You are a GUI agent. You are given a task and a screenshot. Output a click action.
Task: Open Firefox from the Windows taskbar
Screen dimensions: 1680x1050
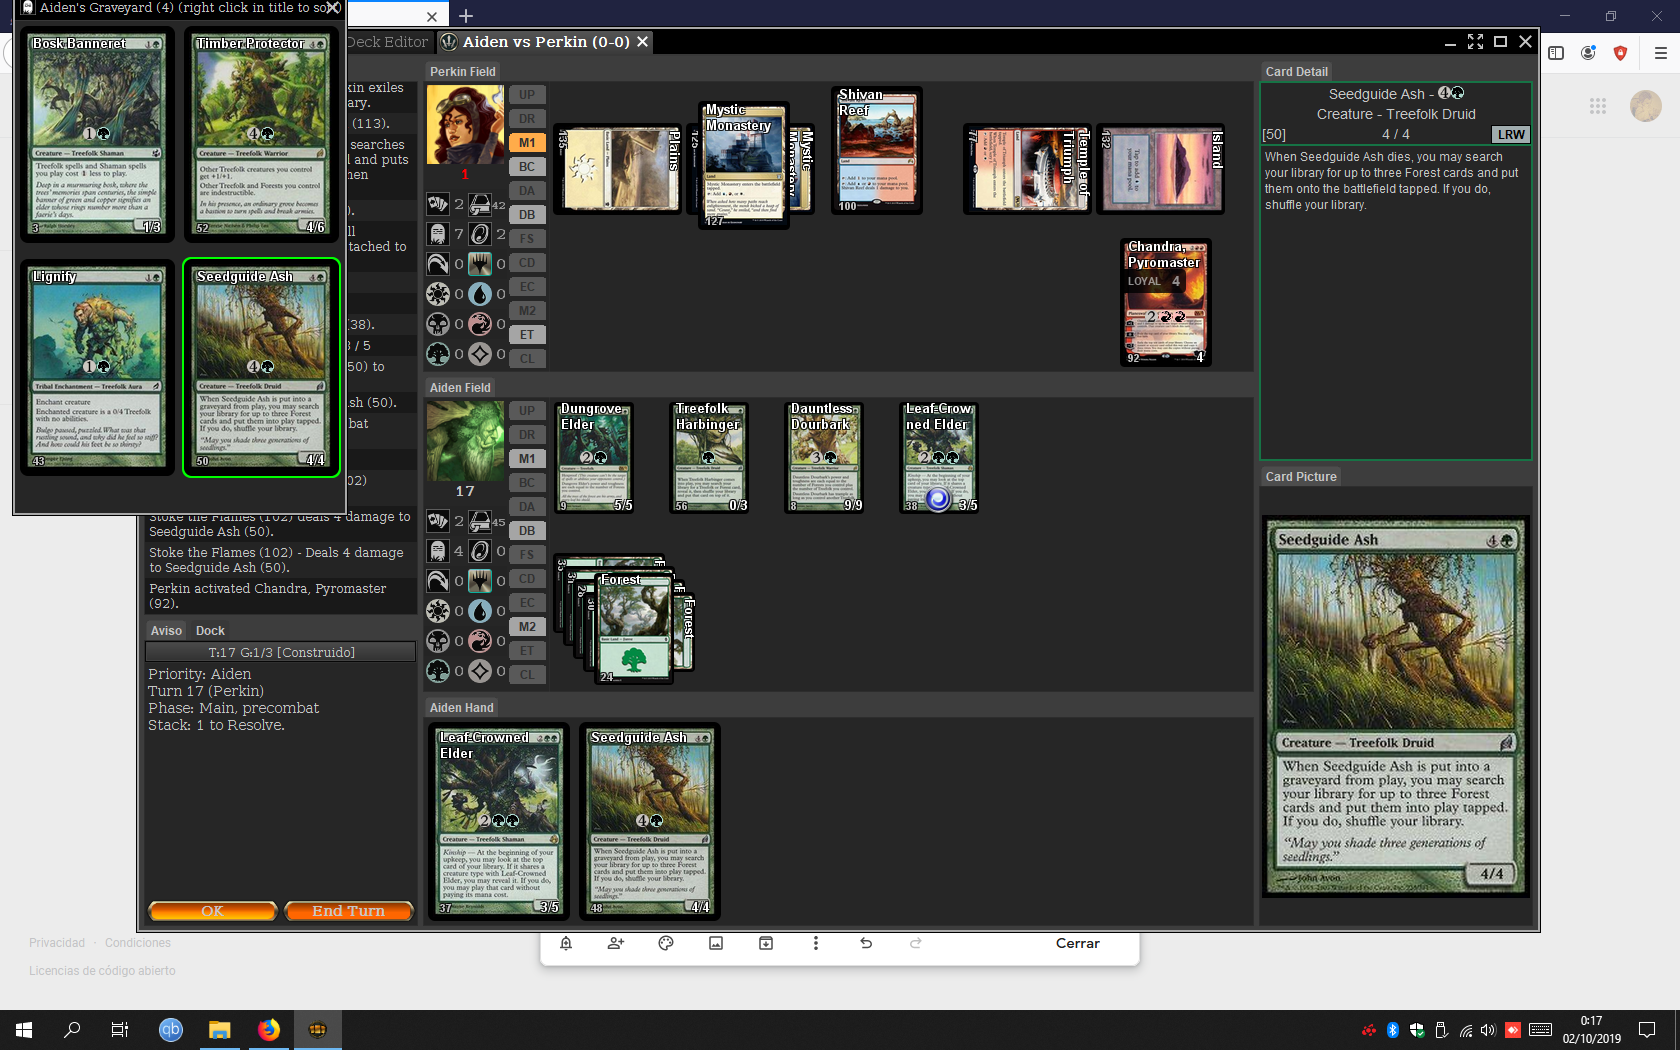(269, 1030)
